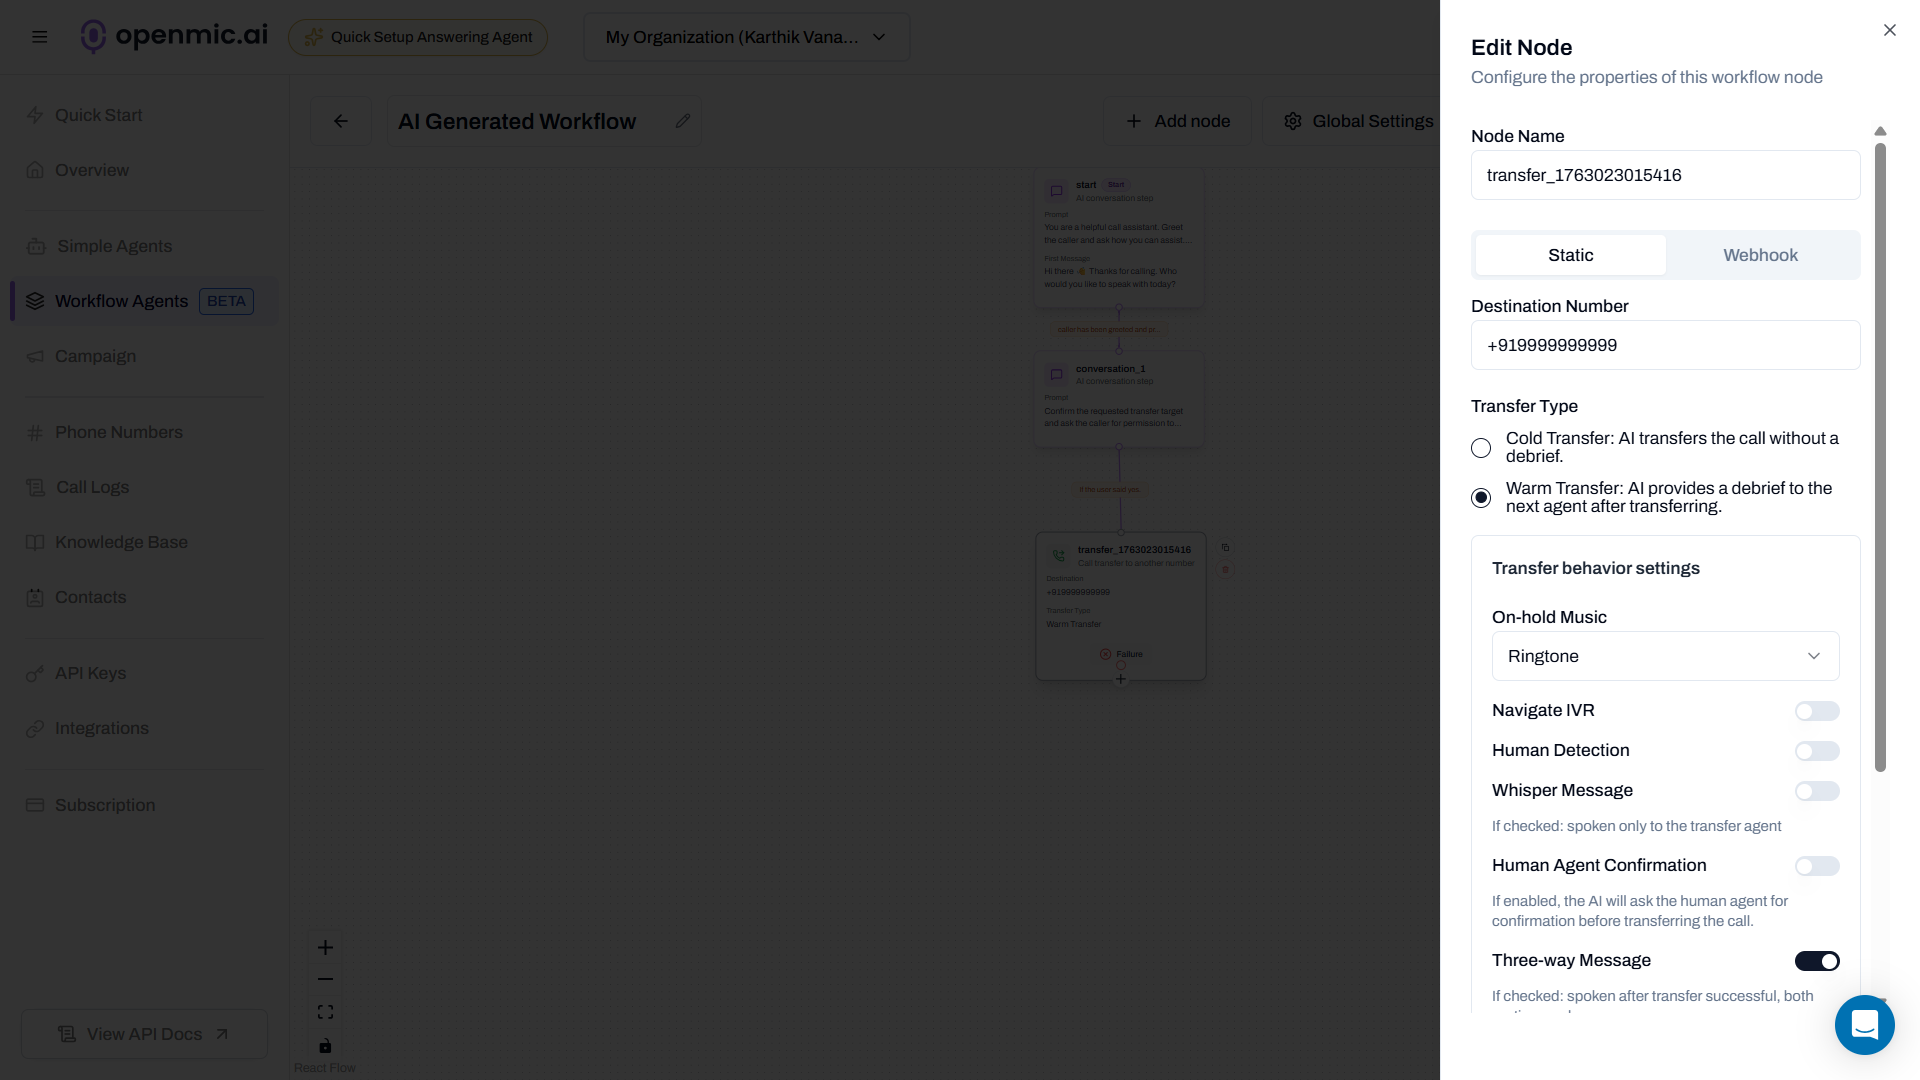Select the Static transfer tab
The image size is (1920, 1080).
(x=1569, y=255)
